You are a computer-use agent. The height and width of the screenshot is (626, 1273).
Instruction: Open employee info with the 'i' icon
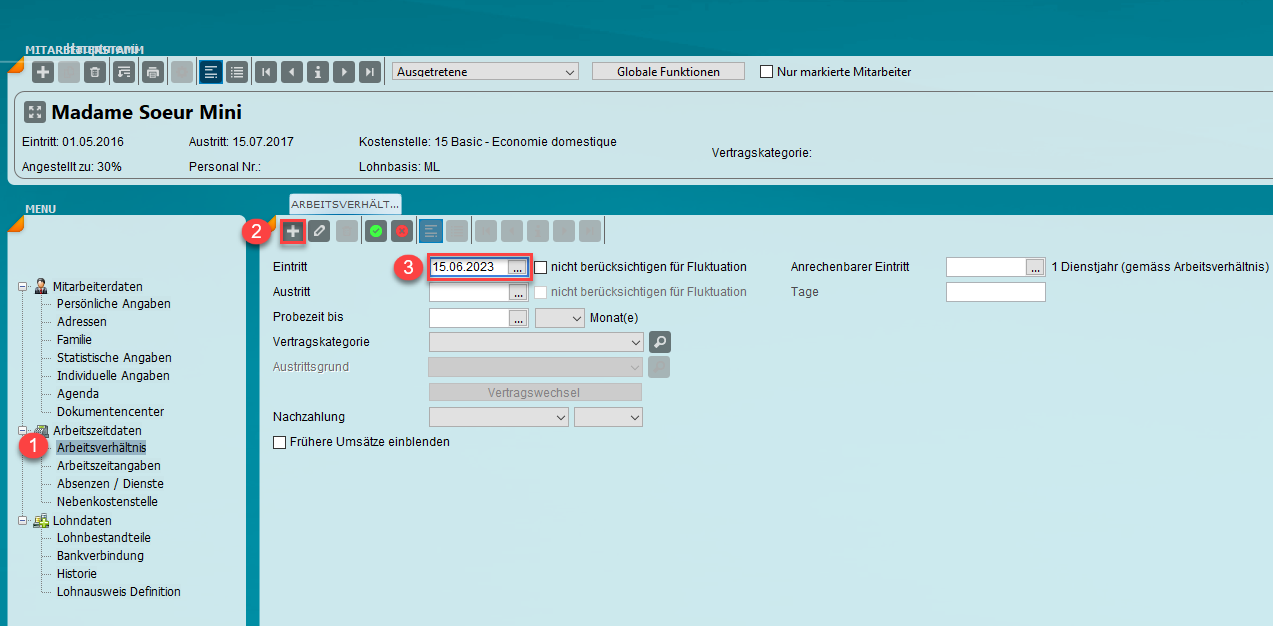point(318,72)
